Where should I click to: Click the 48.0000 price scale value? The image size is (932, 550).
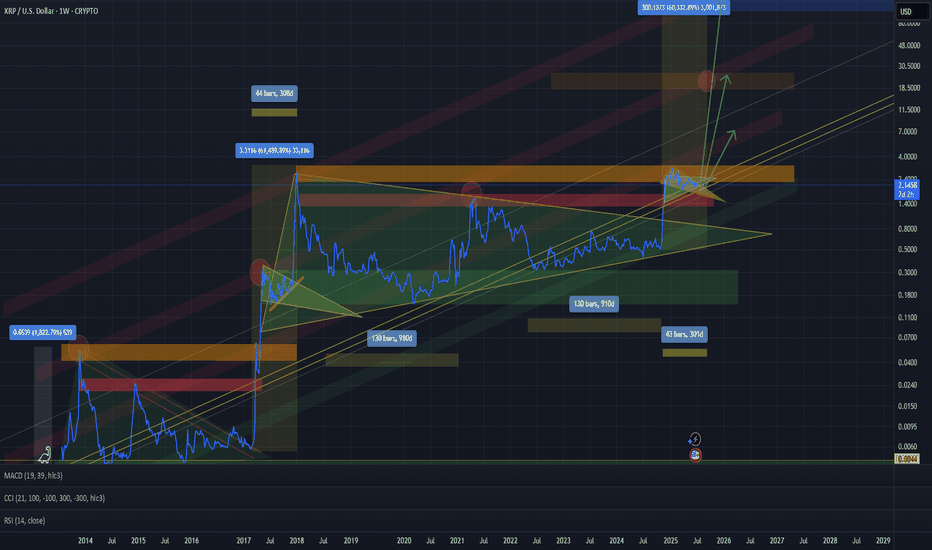(909, 45)
